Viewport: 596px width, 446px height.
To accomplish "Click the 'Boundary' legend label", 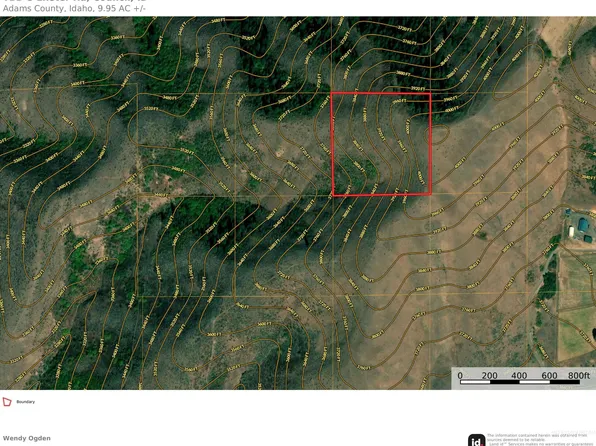I will pos(25,402).
